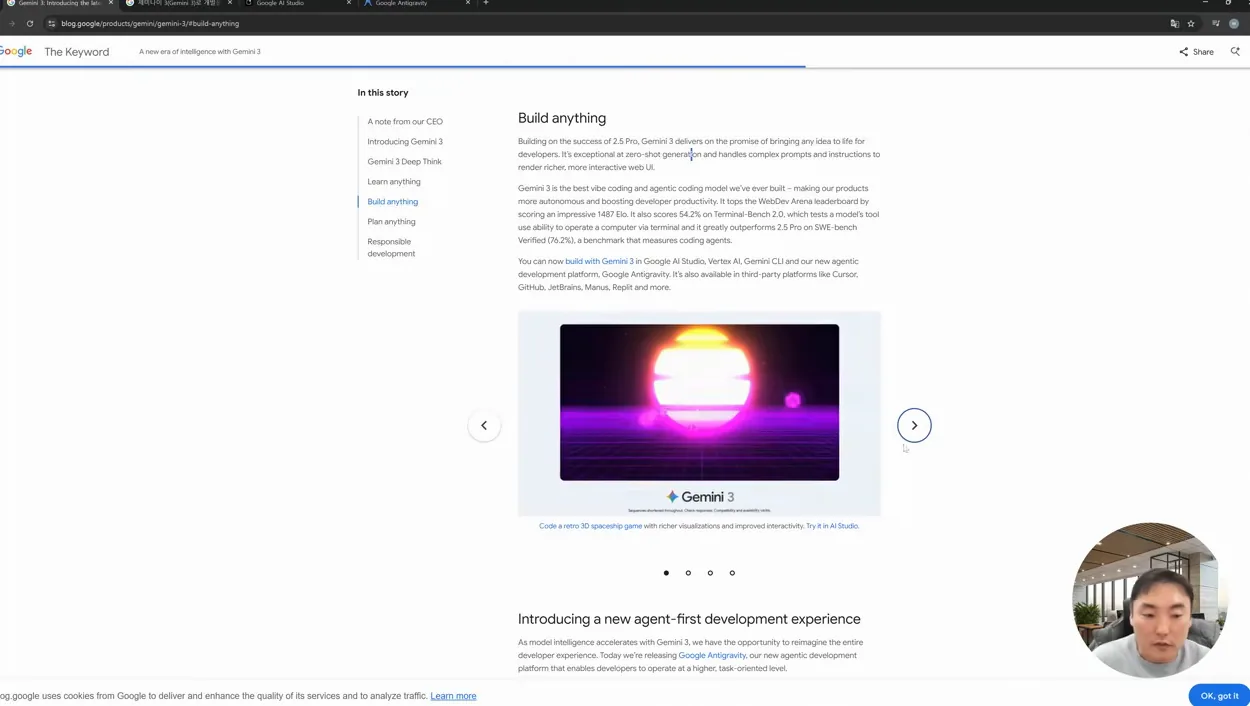Image resolution: width=1250 pixels, height=706 pixels.
Task: Jump to A note from our CEO section
Action: pyautogui.click(x=405, y=121)
